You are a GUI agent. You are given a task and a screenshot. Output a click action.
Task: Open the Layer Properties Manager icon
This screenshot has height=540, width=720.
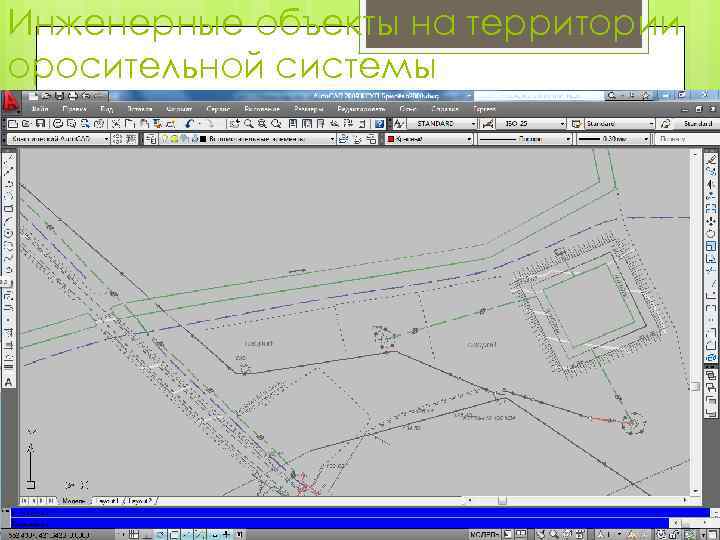pos(151,139)
